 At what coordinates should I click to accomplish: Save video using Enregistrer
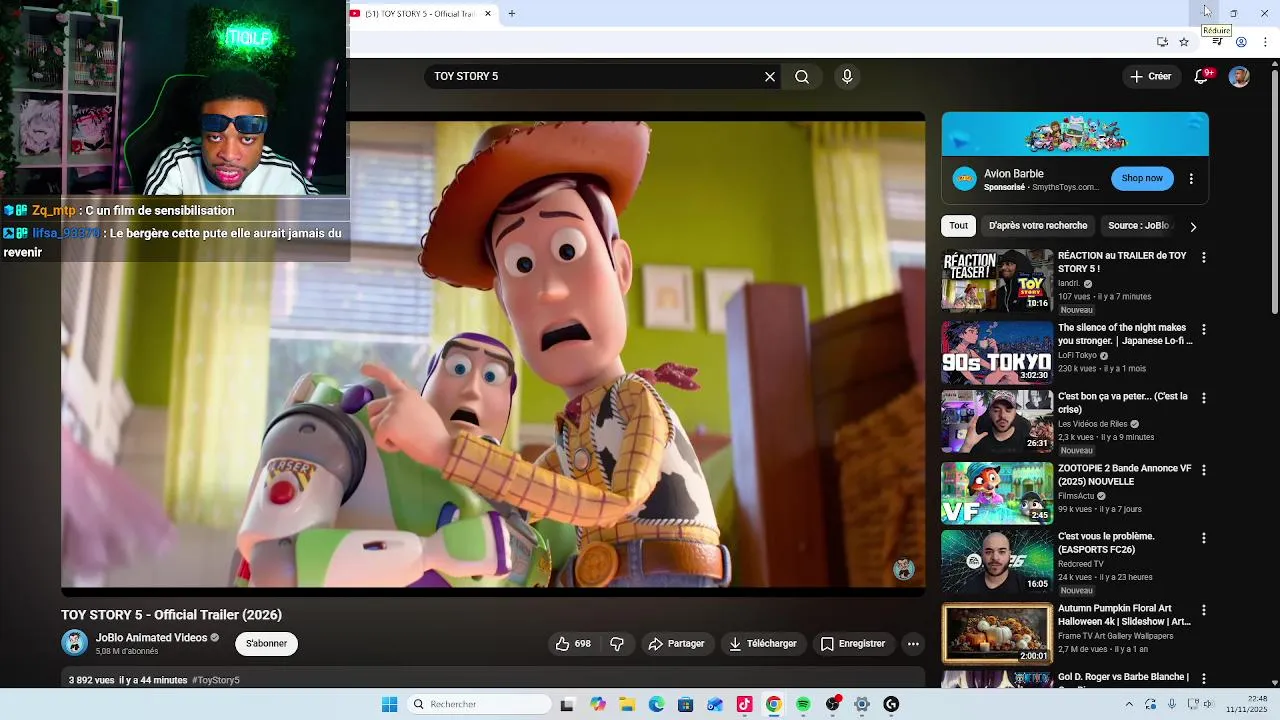click(x=853, y=644)
